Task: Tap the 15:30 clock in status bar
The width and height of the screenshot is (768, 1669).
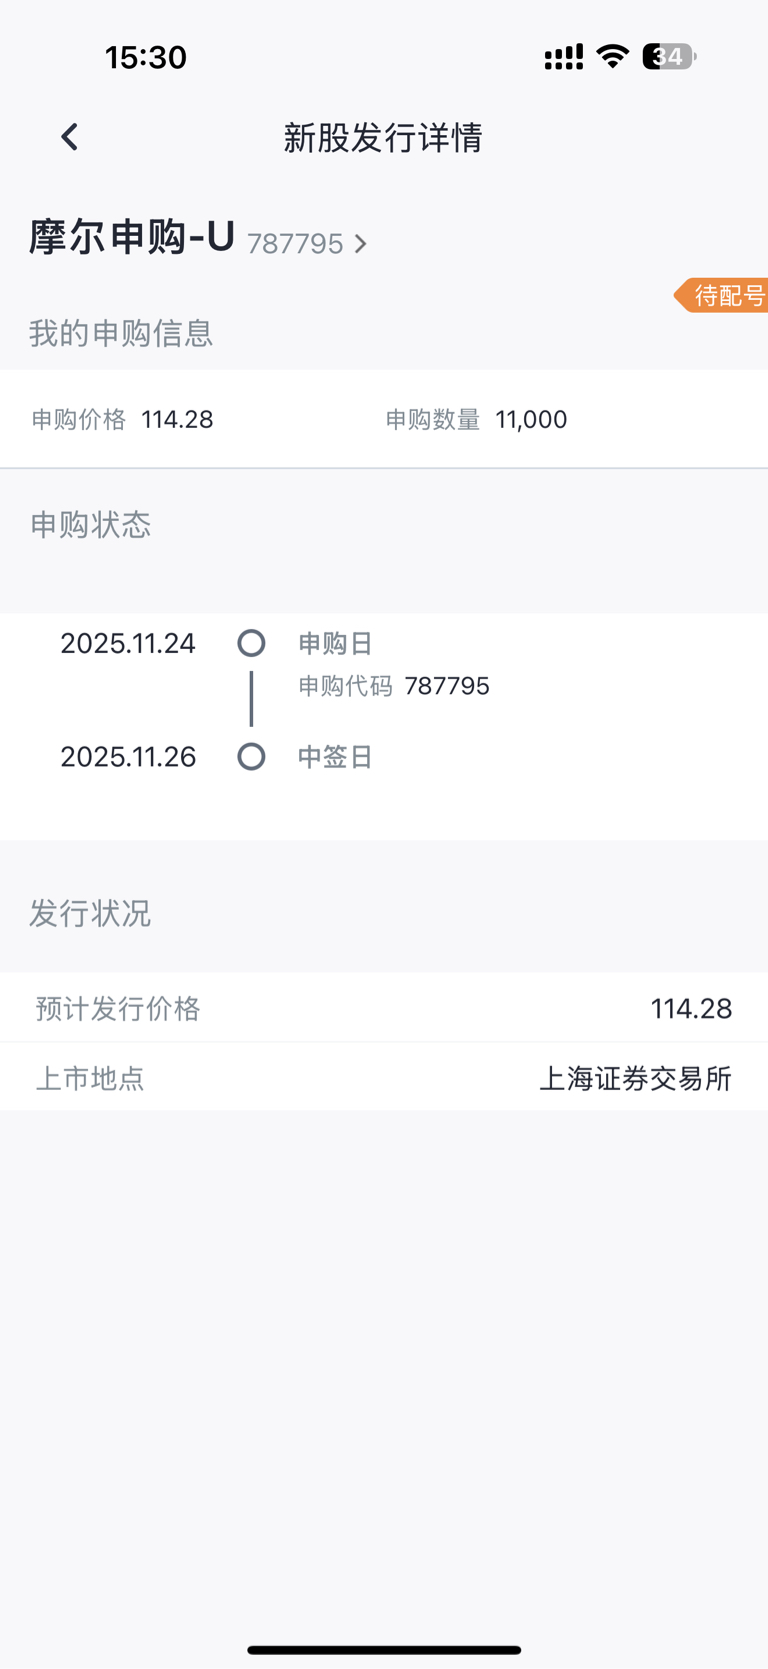Action: pyautogui.click(x=146, y=57)
